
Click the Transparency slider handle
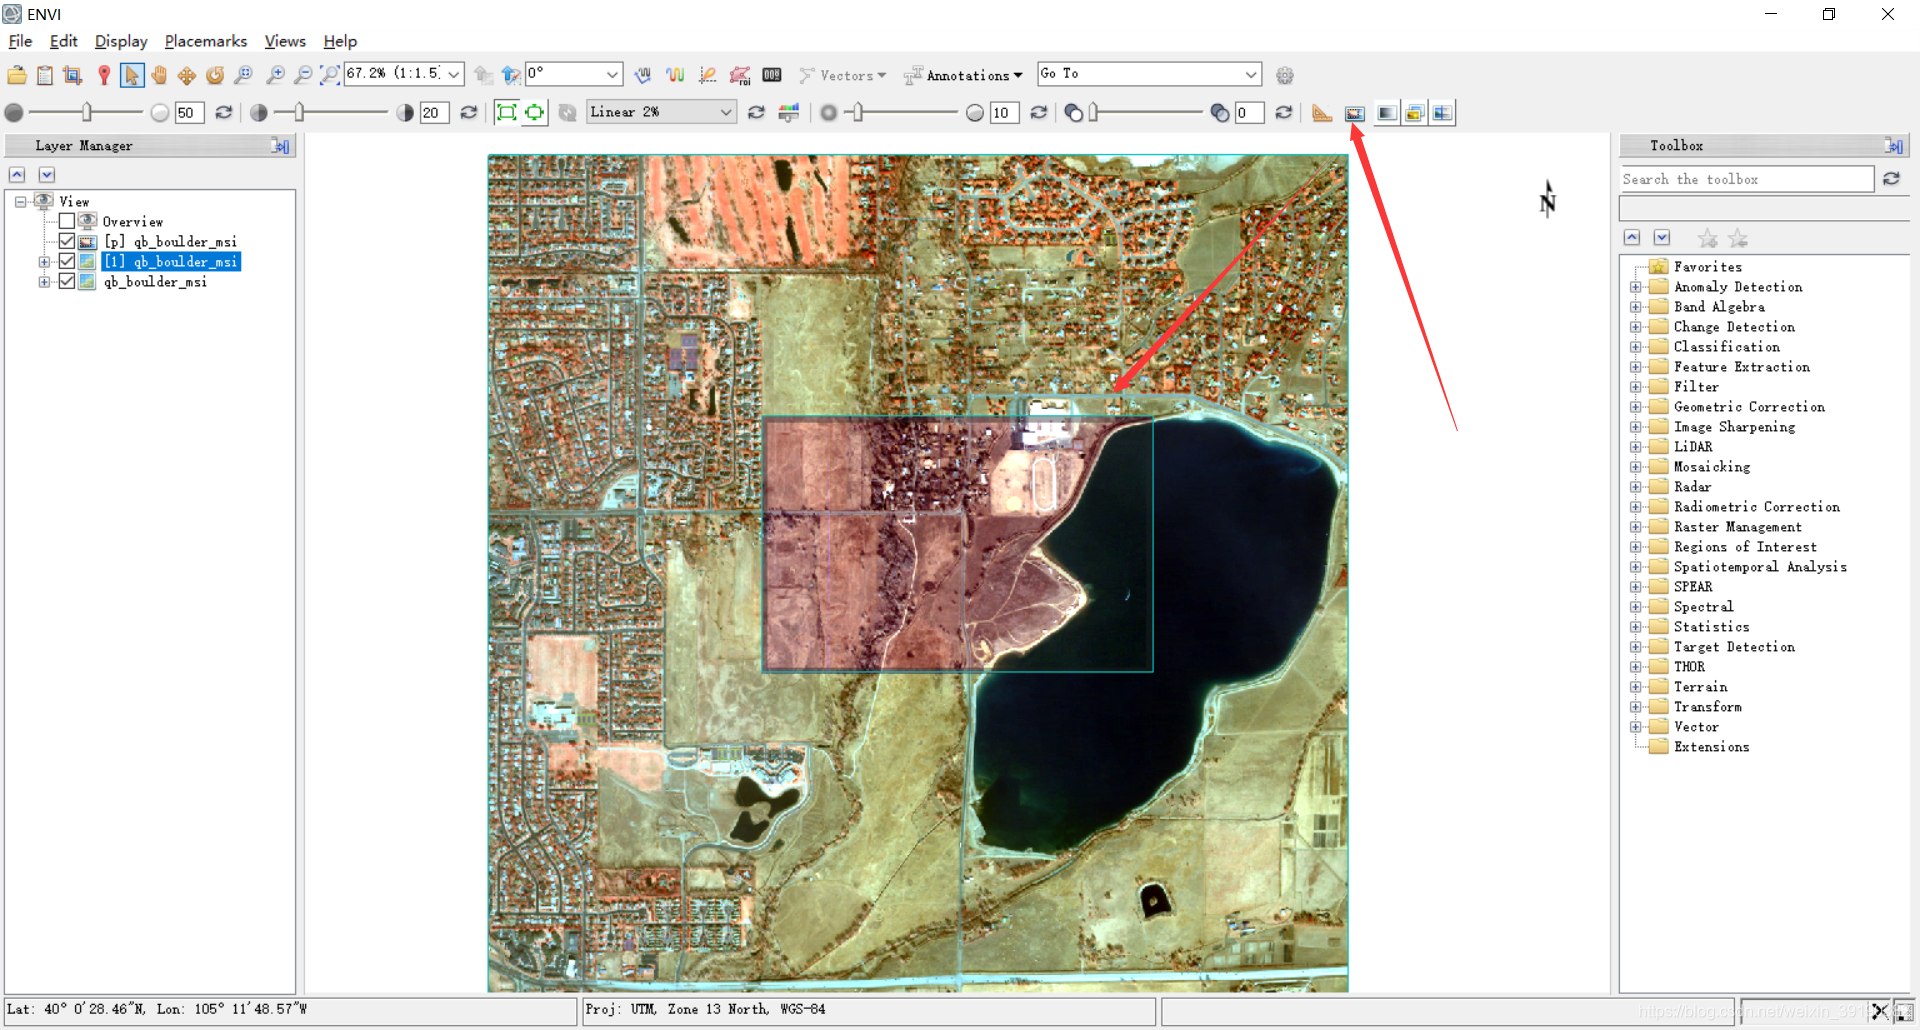click(x=1094, y=112)
